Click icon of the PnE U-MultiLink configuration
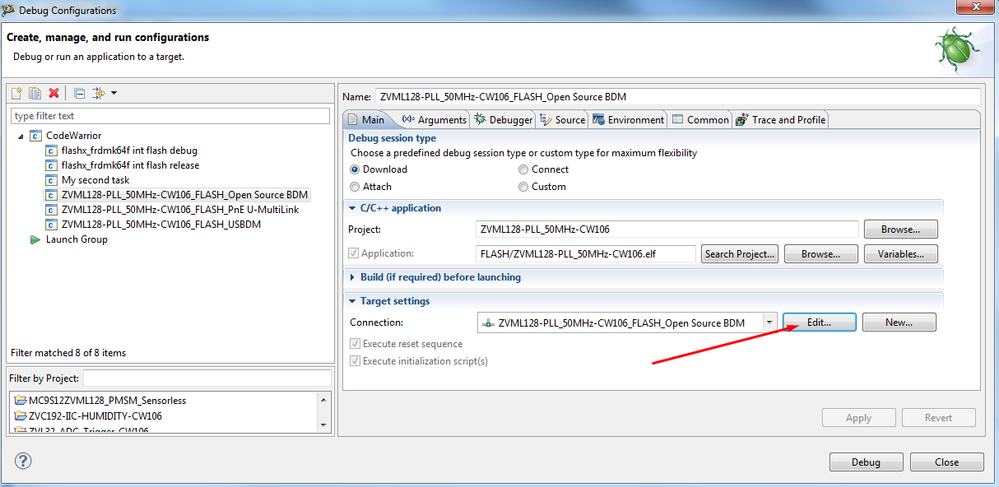Screen dimensions: 999x487 point(51,210)
